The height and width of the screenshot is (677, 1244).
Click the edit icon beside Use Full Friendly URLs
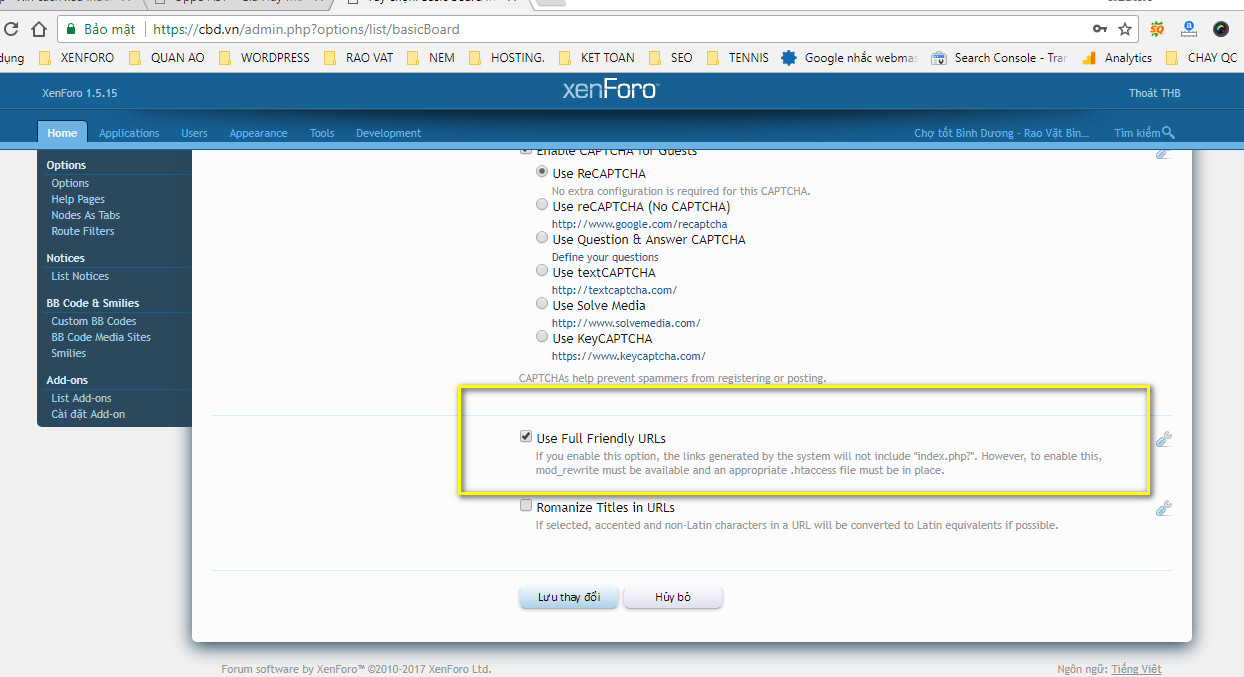(x=1163, y=439)
